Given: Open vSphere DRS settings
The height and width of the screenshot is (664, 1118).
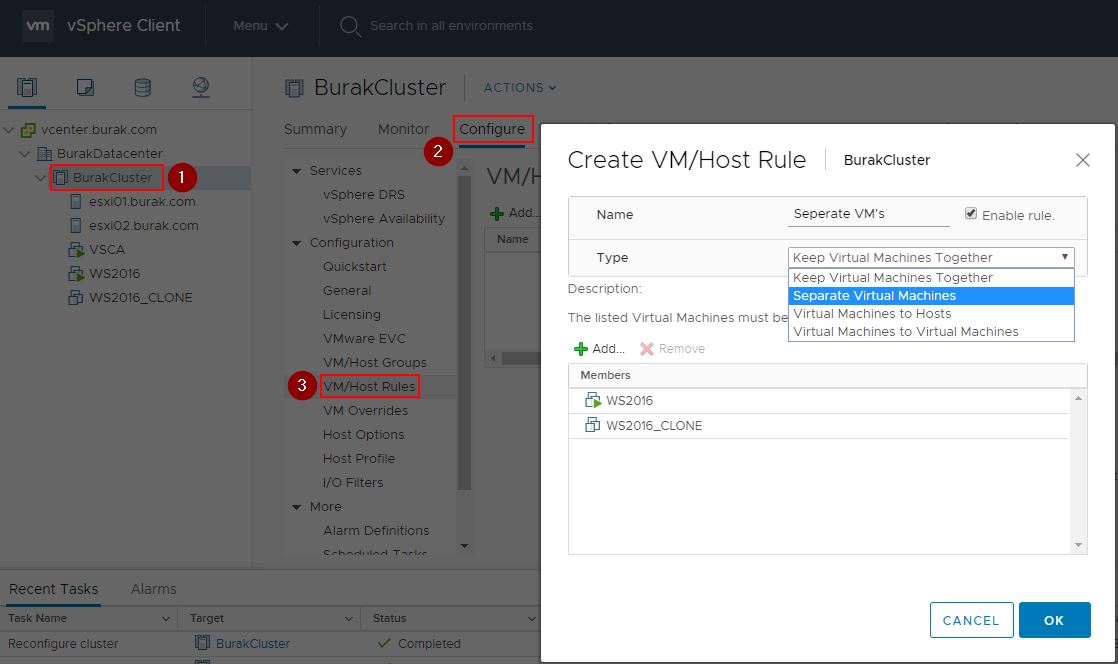Looking at the screenshot, I should (x=364, y=195).
